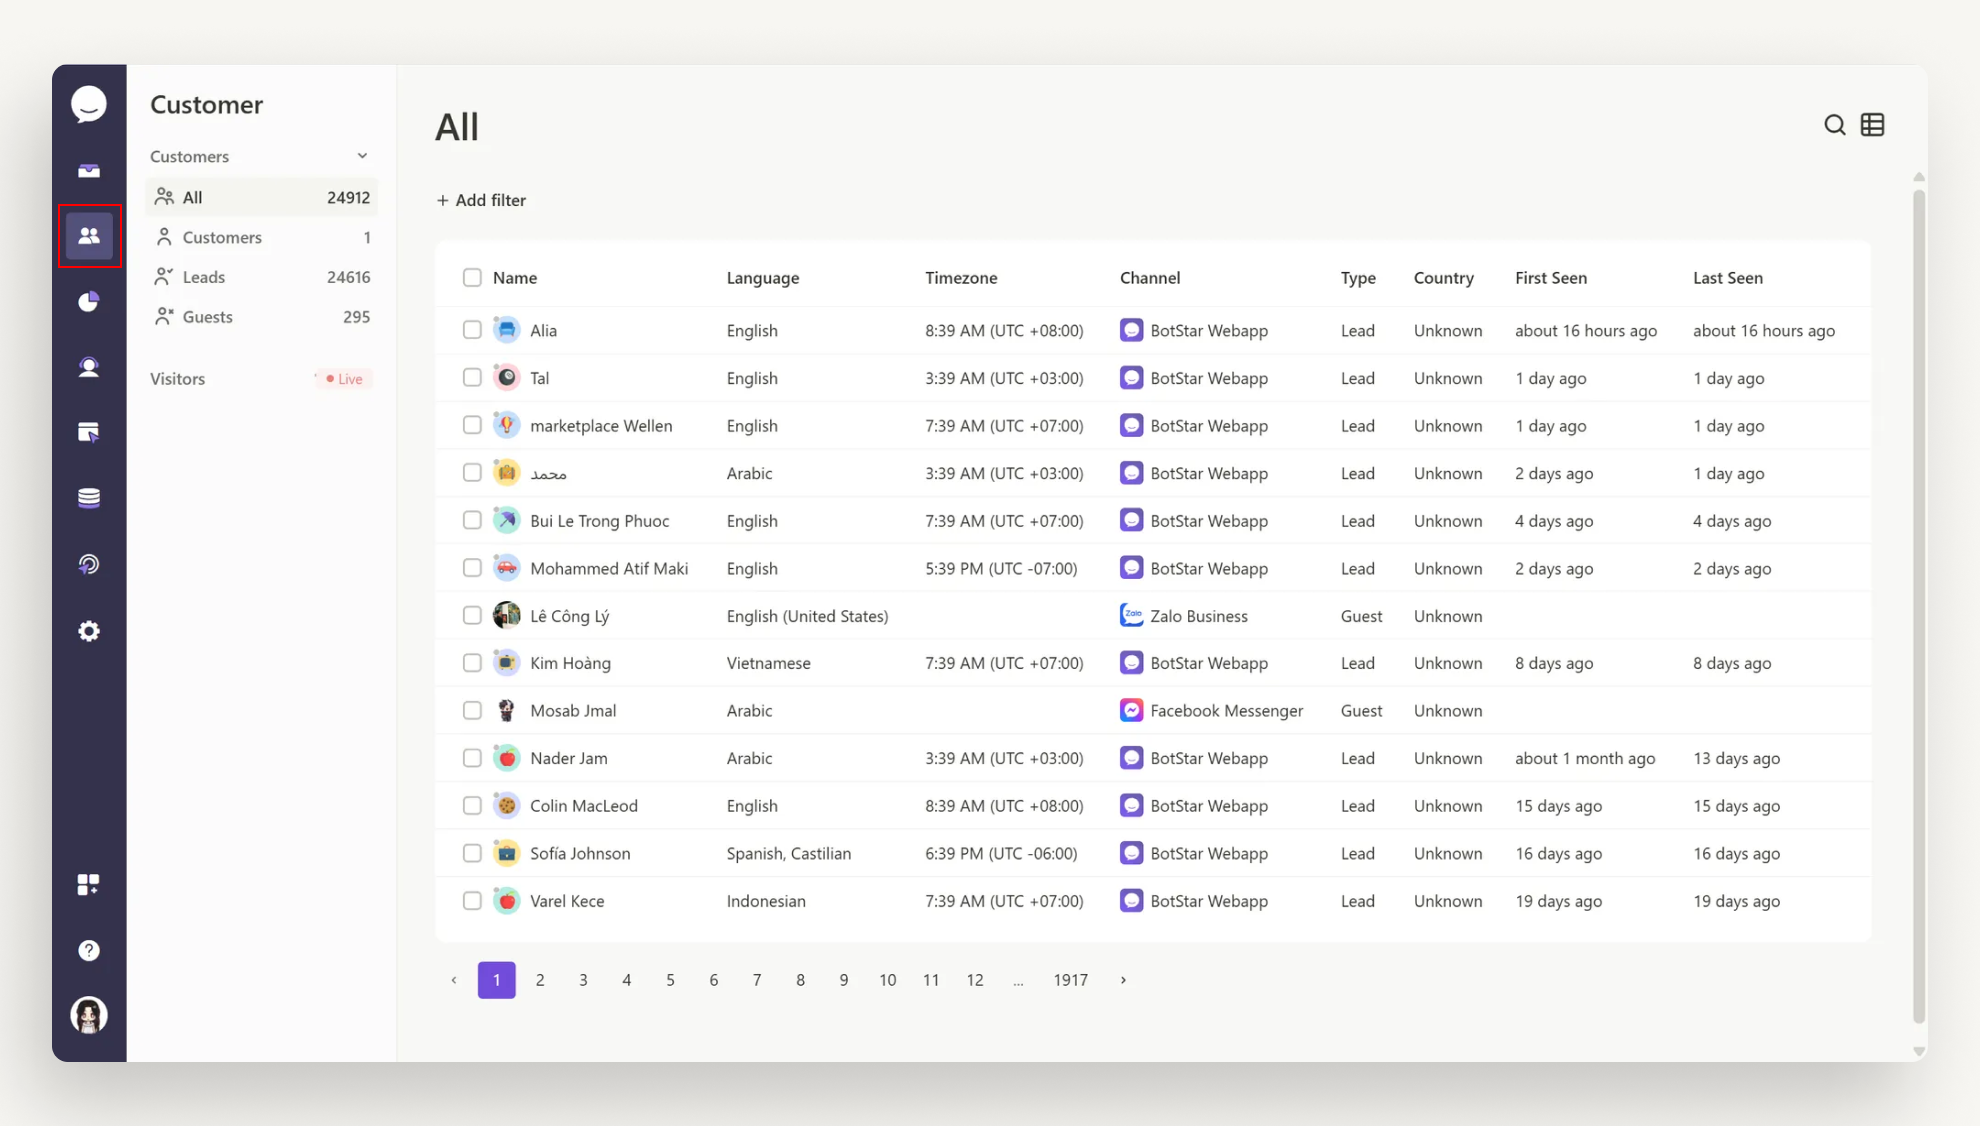Select the Leads segment
The height and width of the screenshot is (1126, 1980).
pyautogui.click(x=204, y=277)
